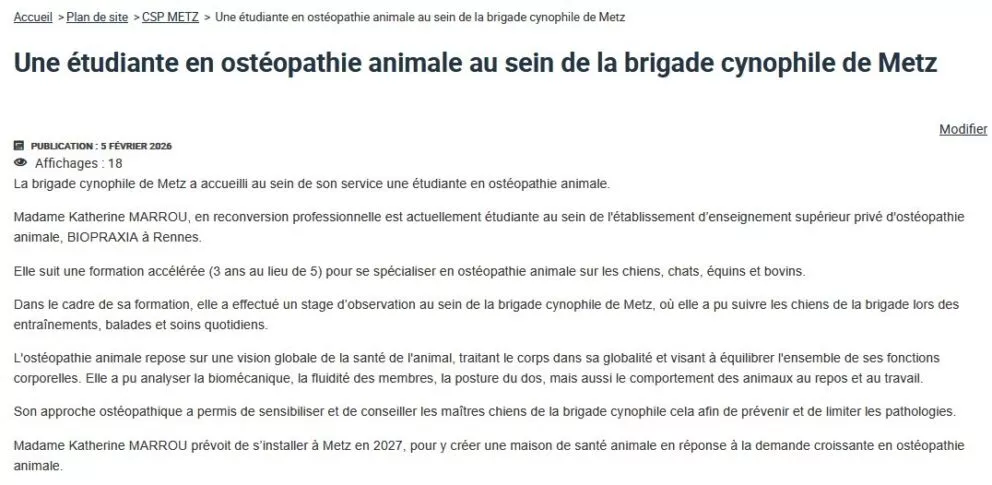Click the calendar icon beside the publication date
Image resolution: width=992 pixels, height=485 pixels.
19,146
